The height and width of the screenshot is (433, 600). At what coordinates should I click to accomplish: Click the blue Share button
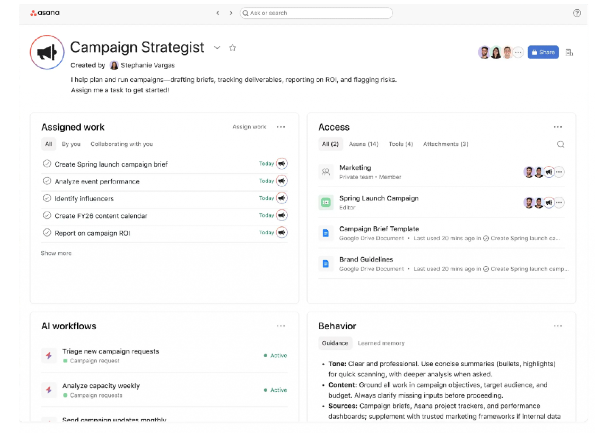[x=543, y=52]
